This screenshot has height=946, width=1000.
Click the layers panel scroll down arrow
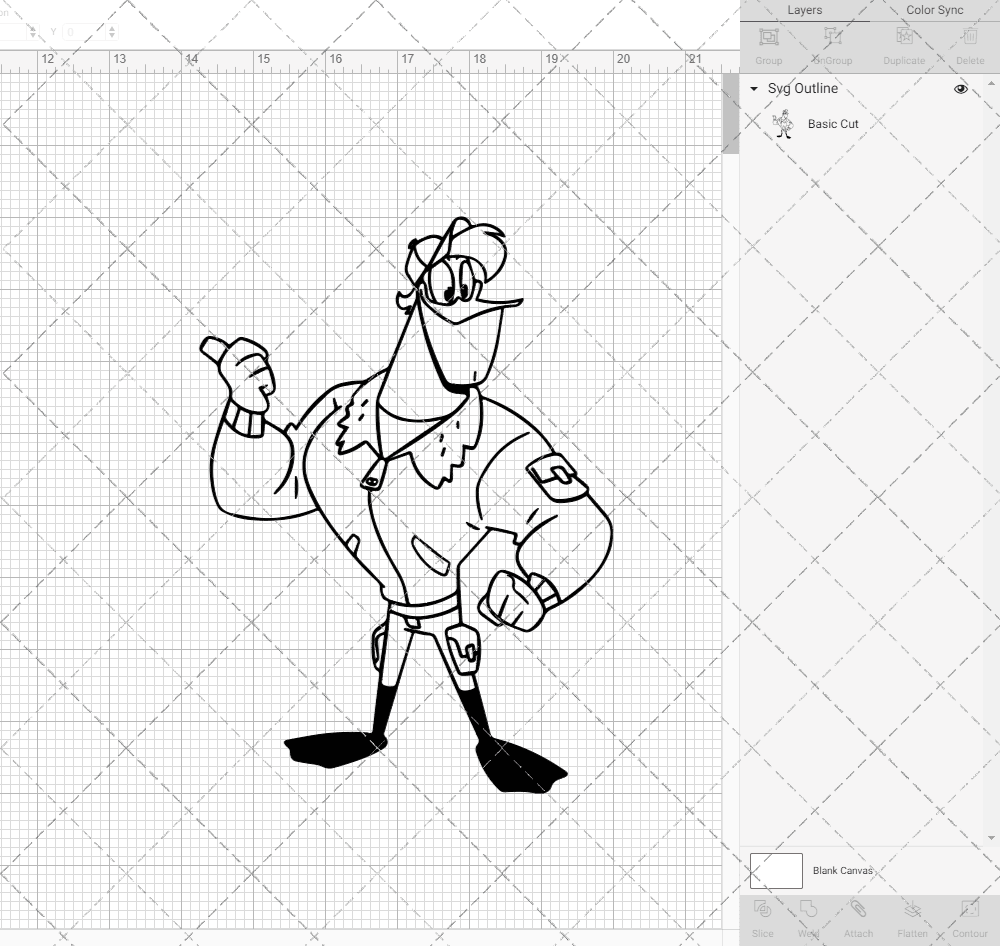[990, 838]
